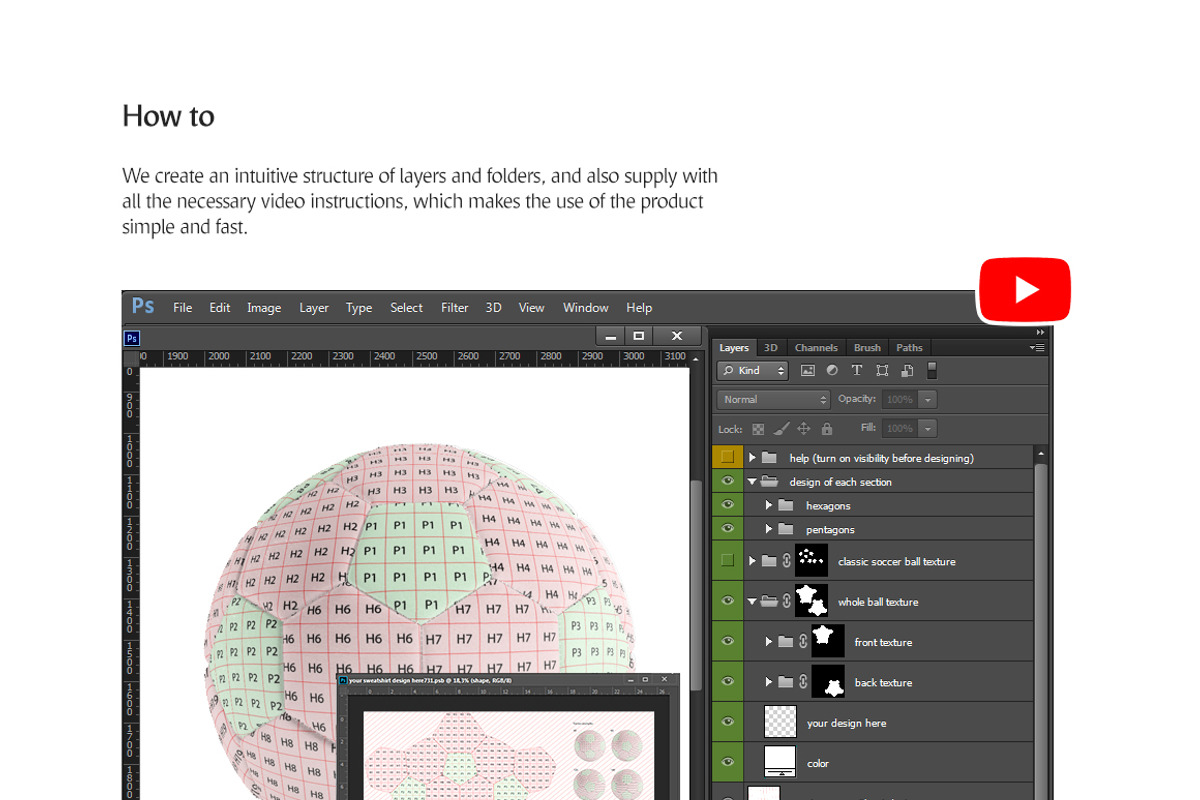Select the type layer filter icon

pyautogui.click(x=857, y=370)
